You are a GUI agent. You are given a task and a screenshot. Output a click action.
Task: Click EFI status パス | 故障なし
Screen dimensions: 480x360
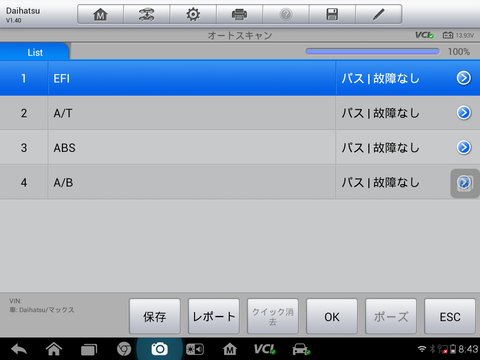[380, 79]
